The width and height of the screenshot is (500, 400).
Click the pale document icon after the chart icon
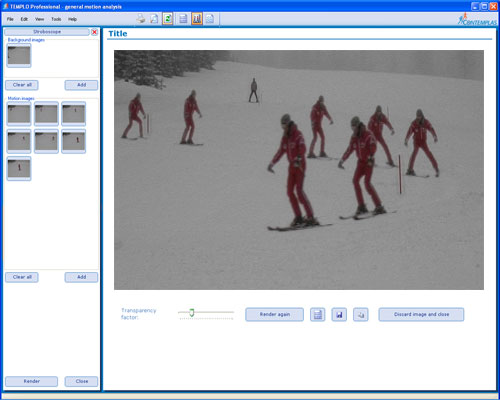210,19
